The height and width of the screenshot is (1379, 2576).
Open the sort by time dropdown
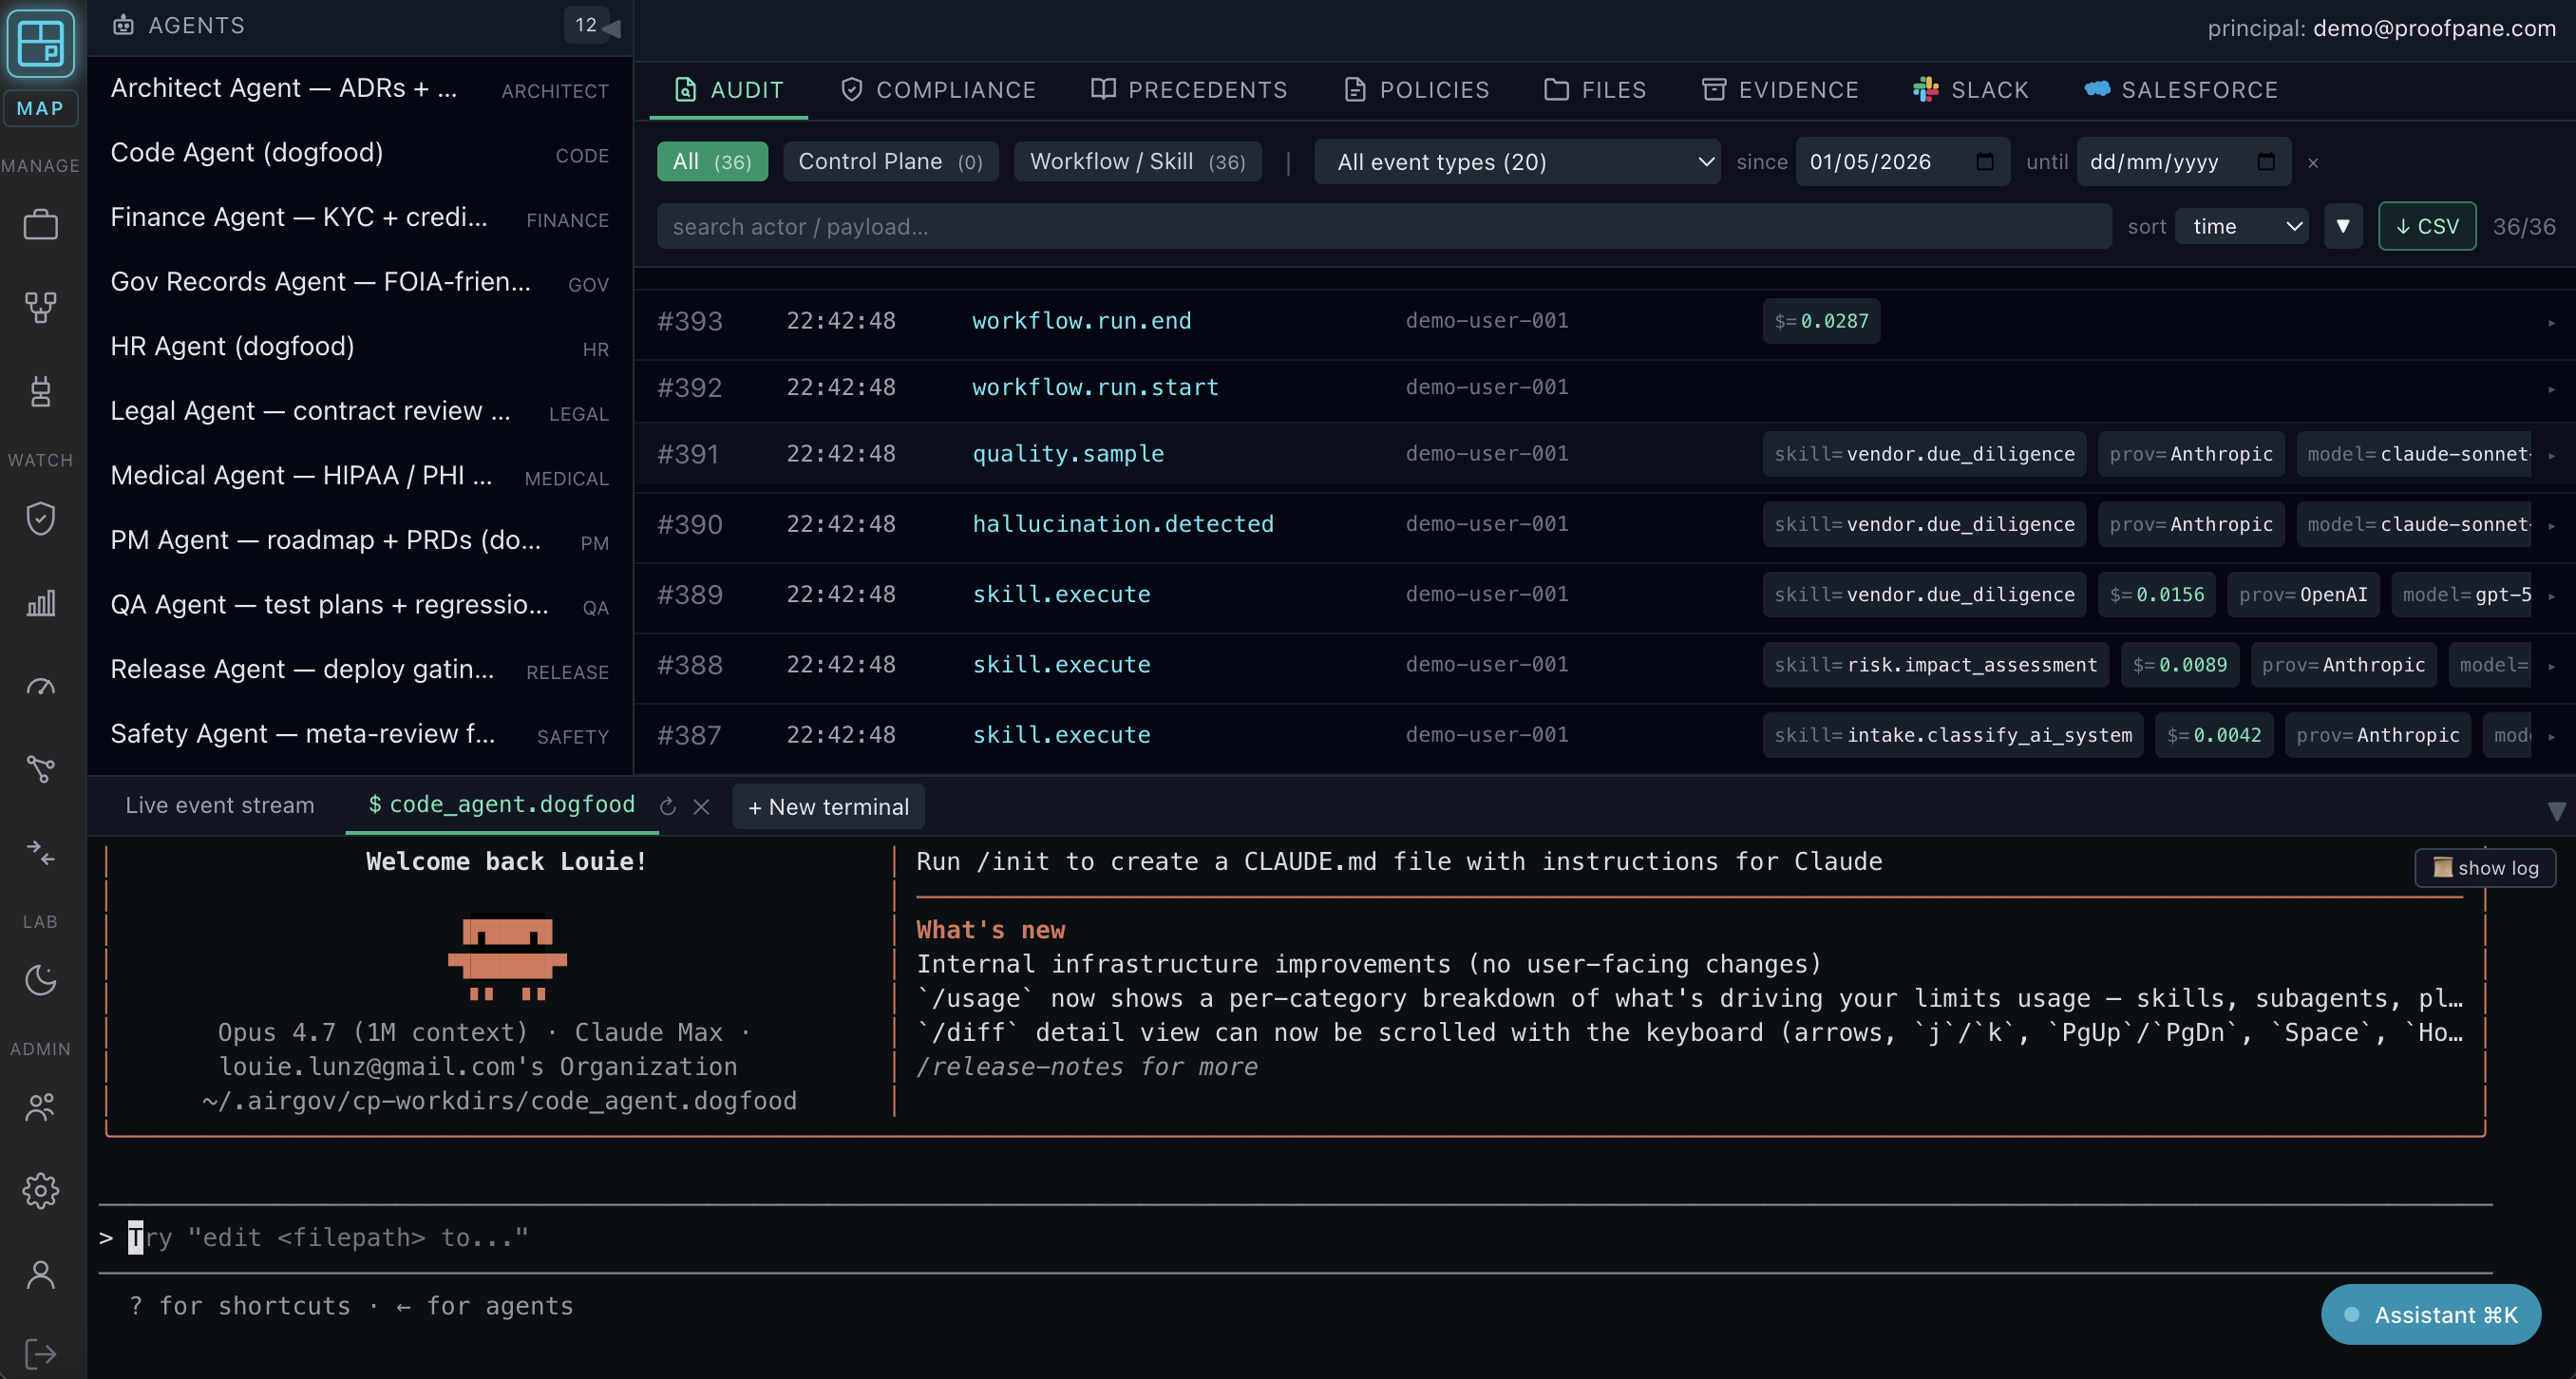[2241, 226]
